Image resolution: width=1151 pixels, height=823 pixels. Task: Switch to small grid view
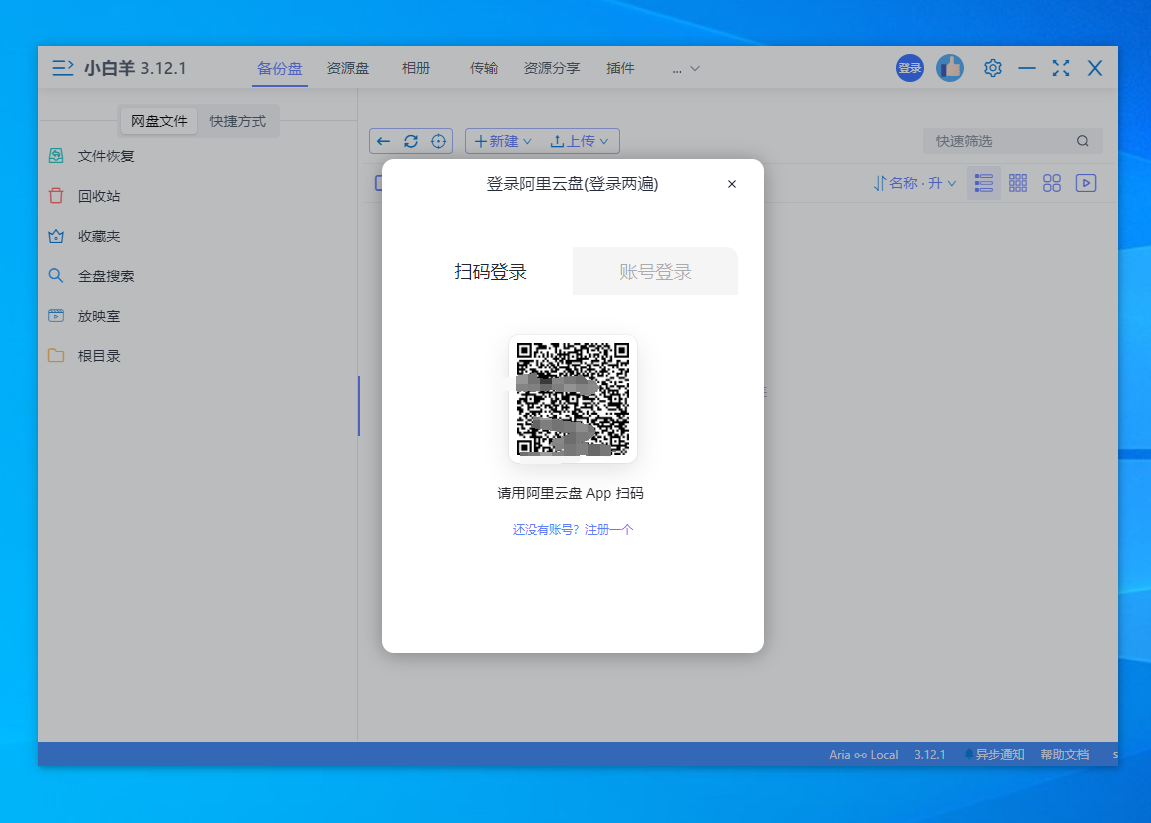tap(1017, 183)
